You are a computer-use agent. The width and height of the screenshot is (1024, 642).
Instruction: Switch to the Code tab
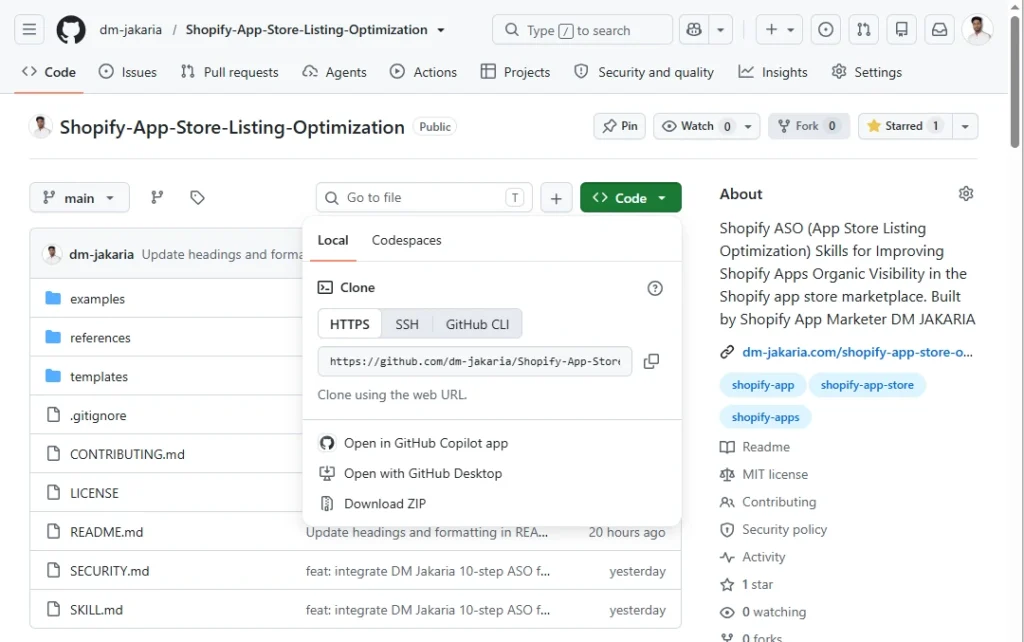(x=49, y=72)
